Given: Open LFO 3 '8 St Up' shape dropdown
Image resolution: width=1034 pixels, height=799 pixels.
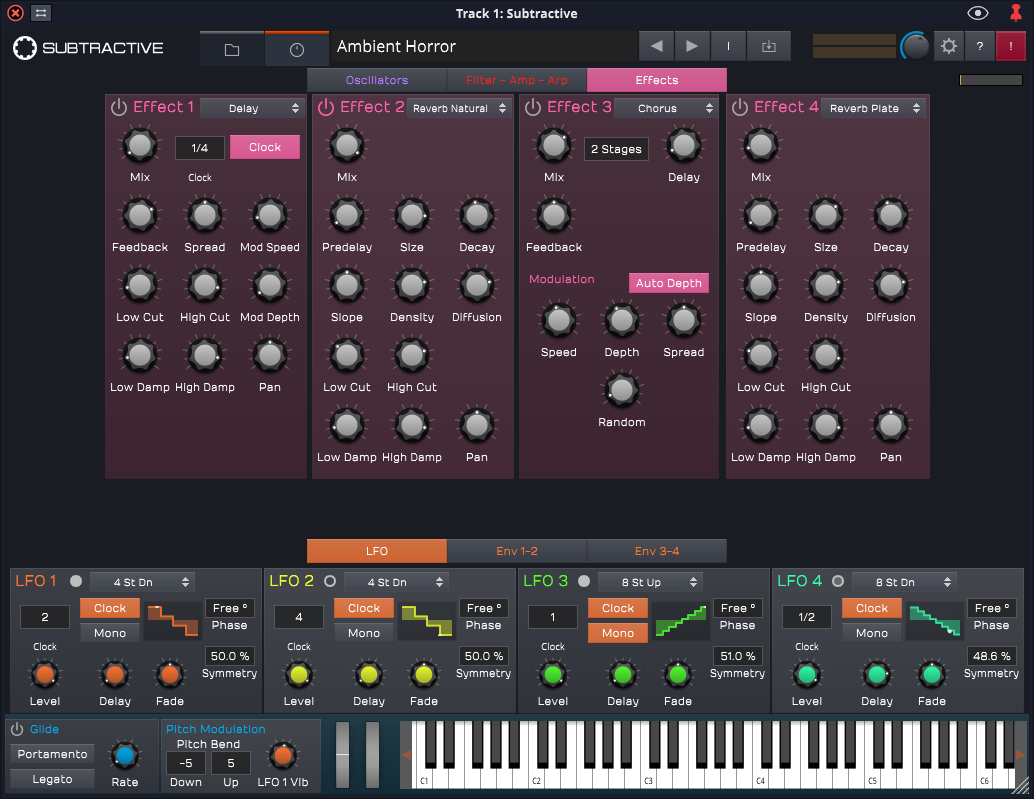Looking at the screenshot, I should pyautogui.click(x=650, y=582).
